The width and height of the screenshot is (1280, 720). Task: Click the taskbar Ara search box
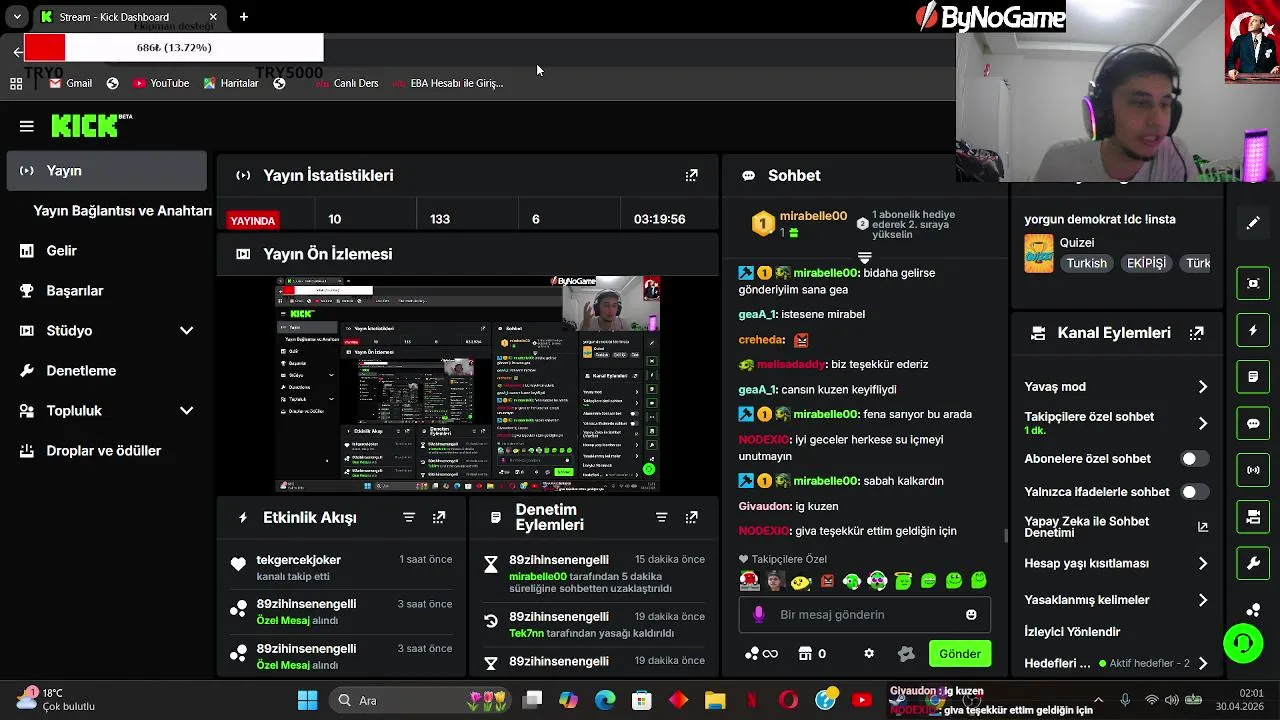[x=420, y=700]
